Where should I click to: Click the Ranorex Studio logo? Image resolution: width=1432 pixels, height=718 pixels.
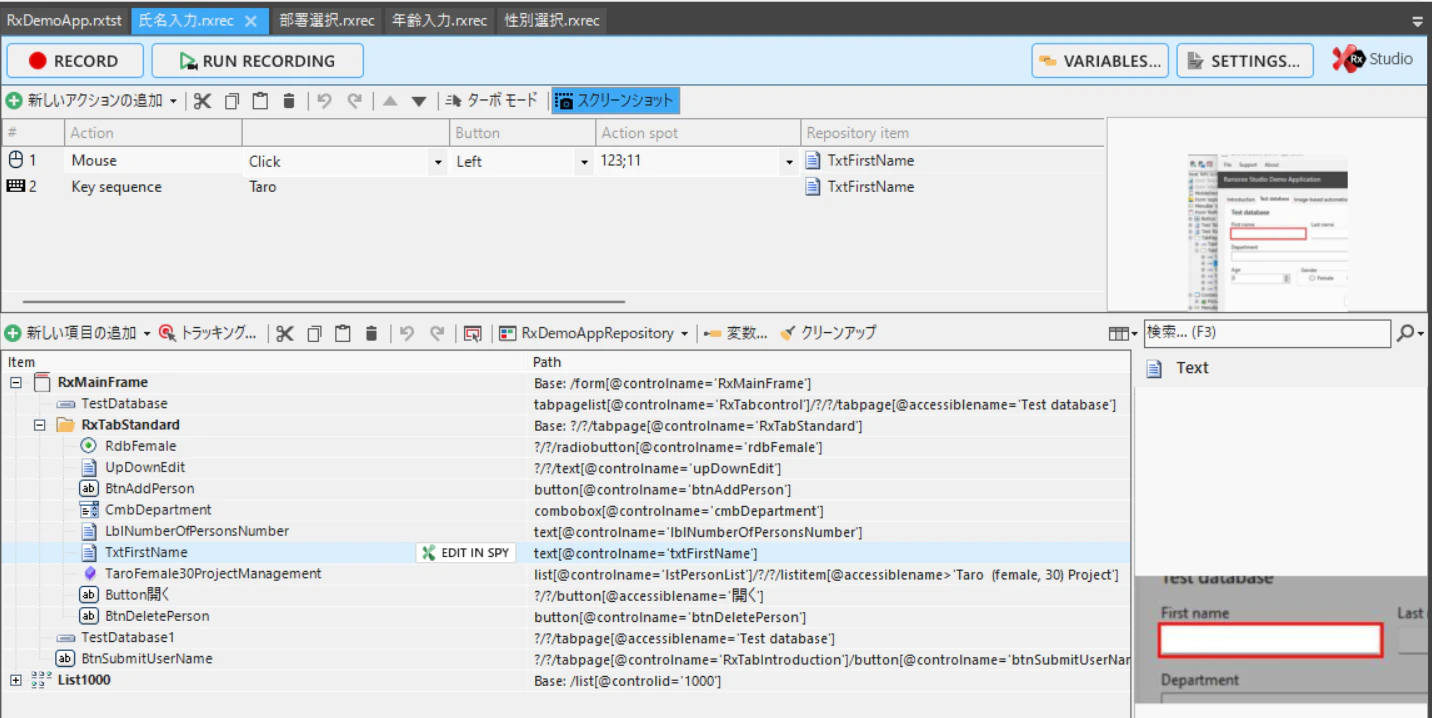[1372, 59]
